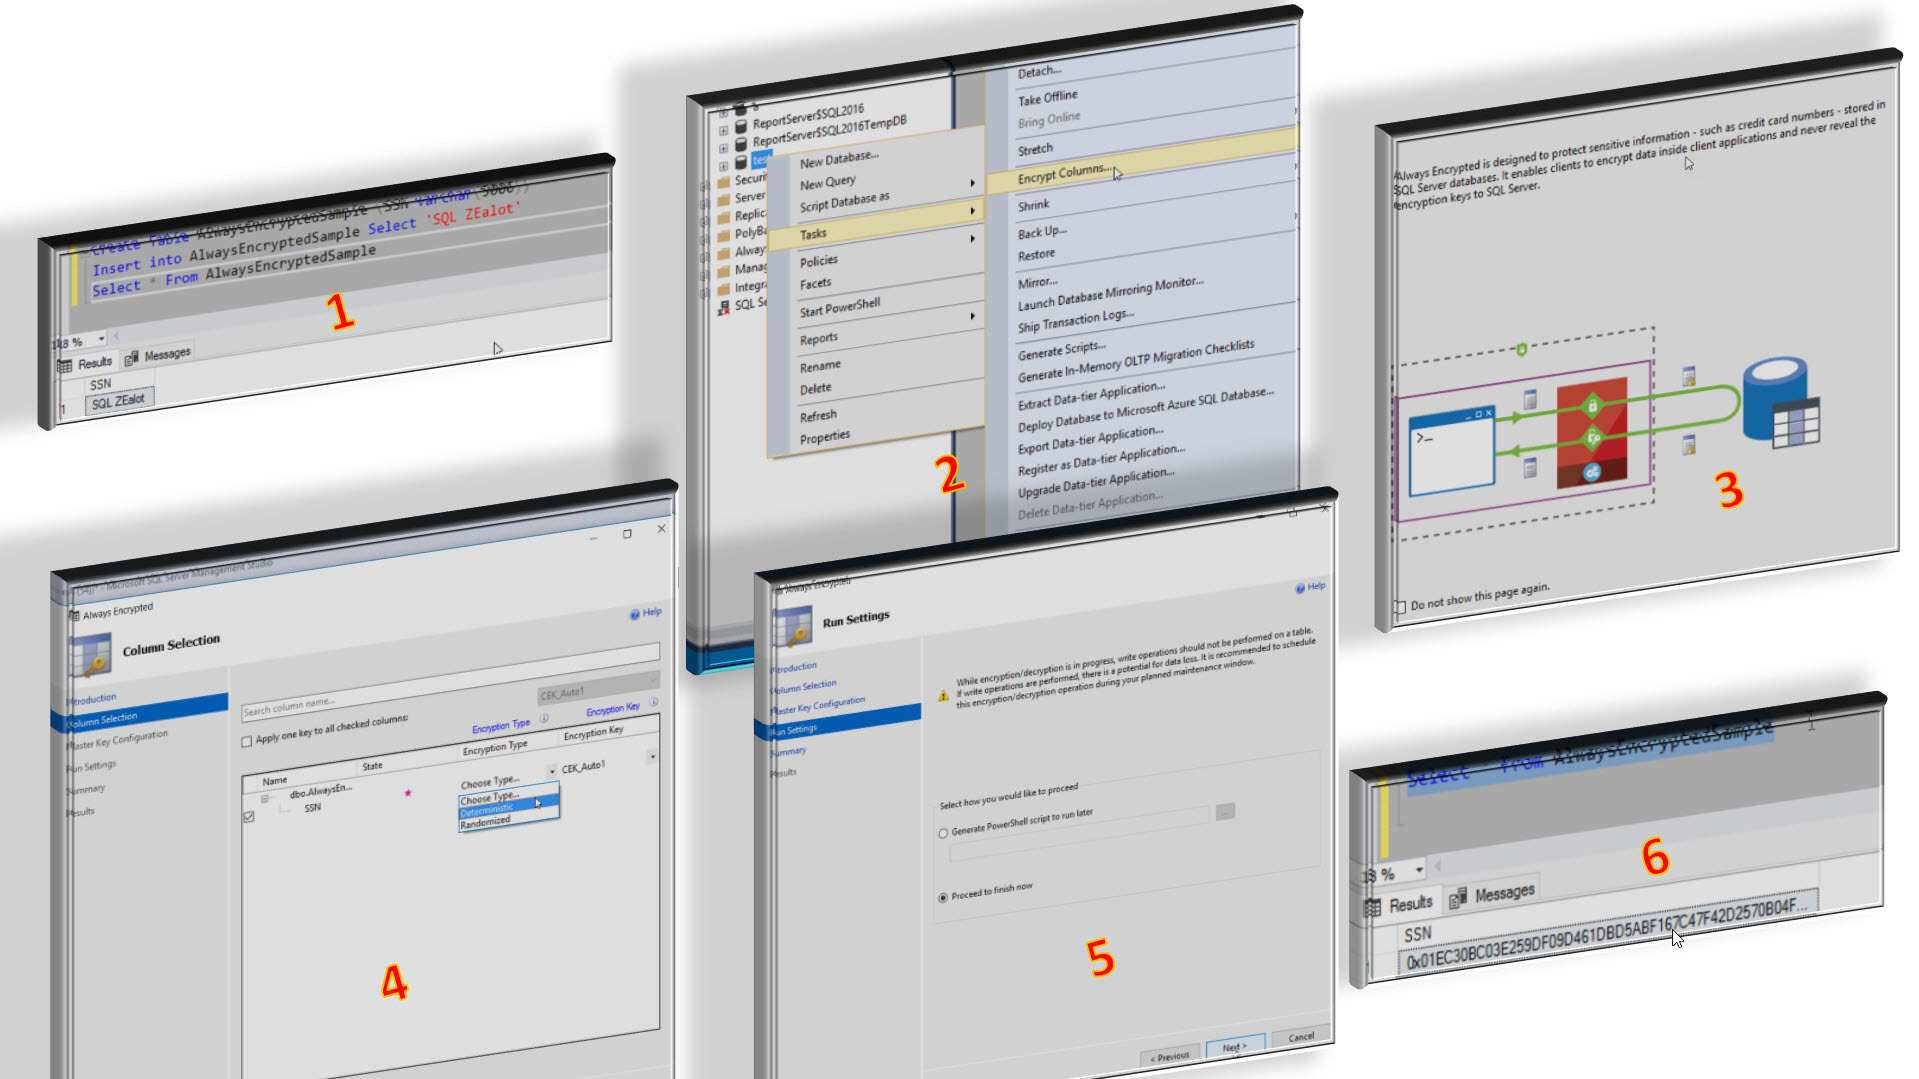Choose 'Encrypt Columns...' from Tasks submenu
This screenshot has width=1919, height=1079.
1064,172
